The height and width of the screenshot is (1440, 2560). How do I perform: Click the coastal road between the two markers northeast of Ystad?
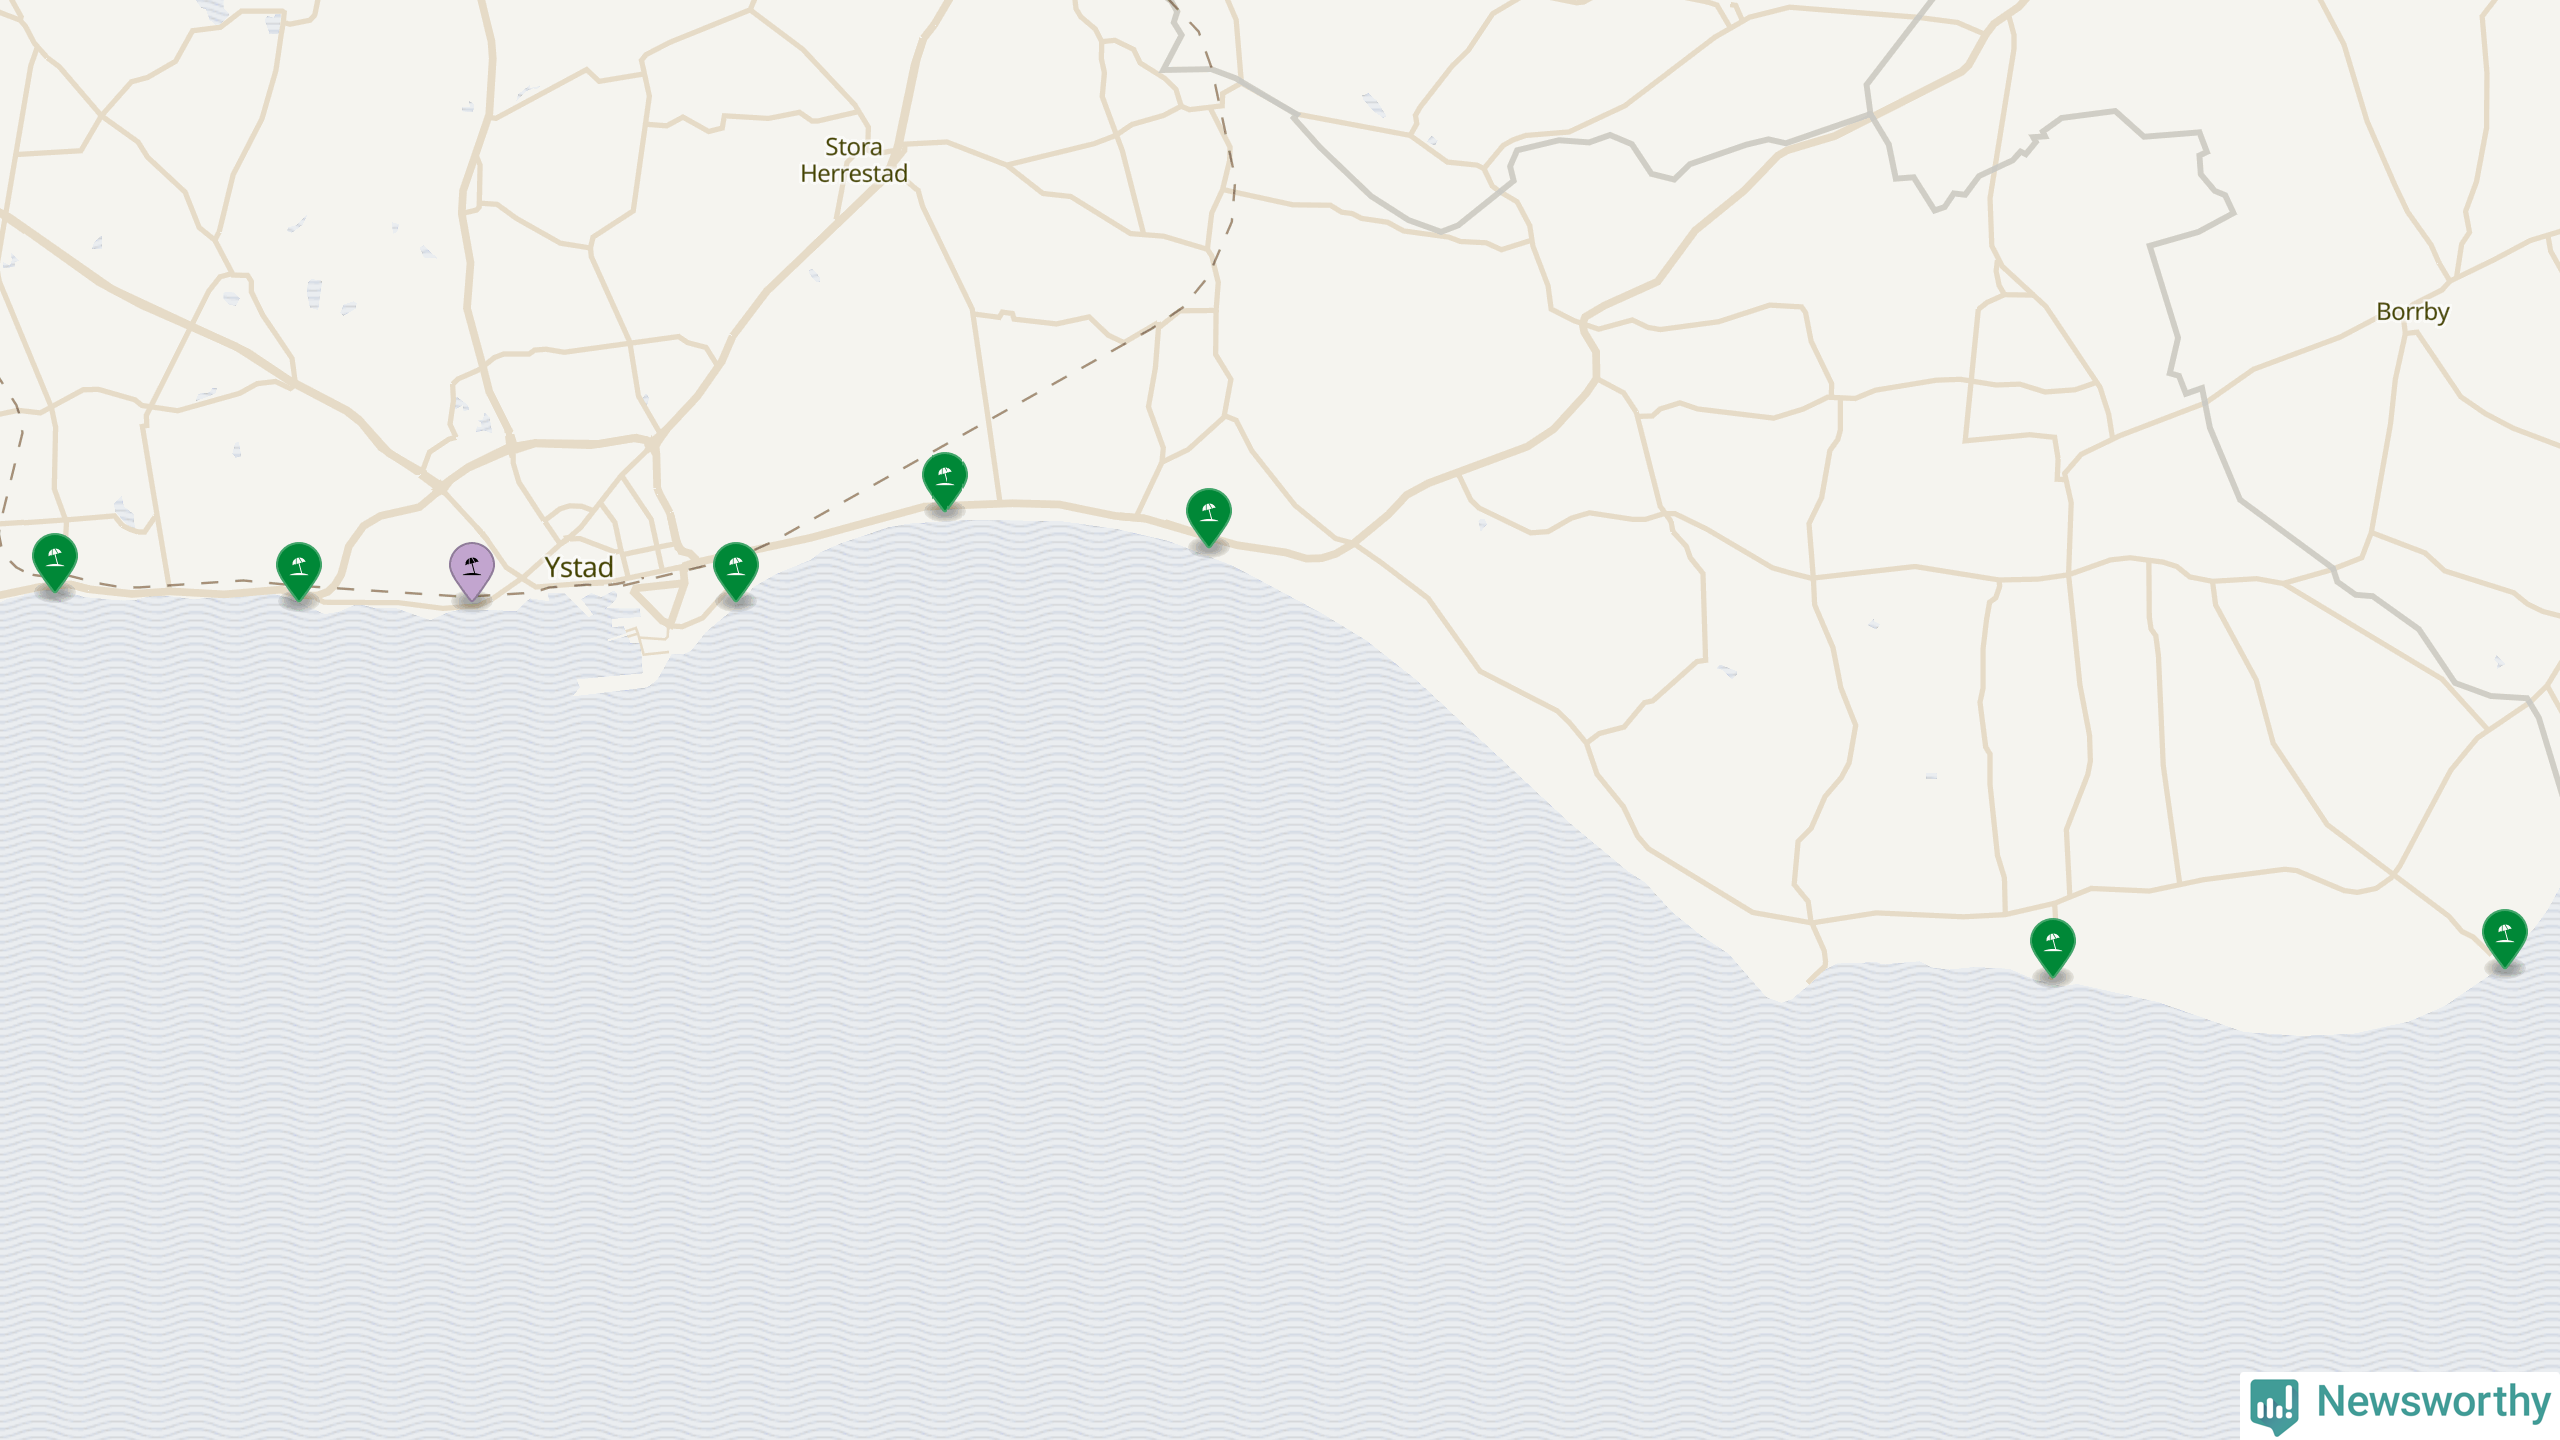click(x=1075, y=509)
